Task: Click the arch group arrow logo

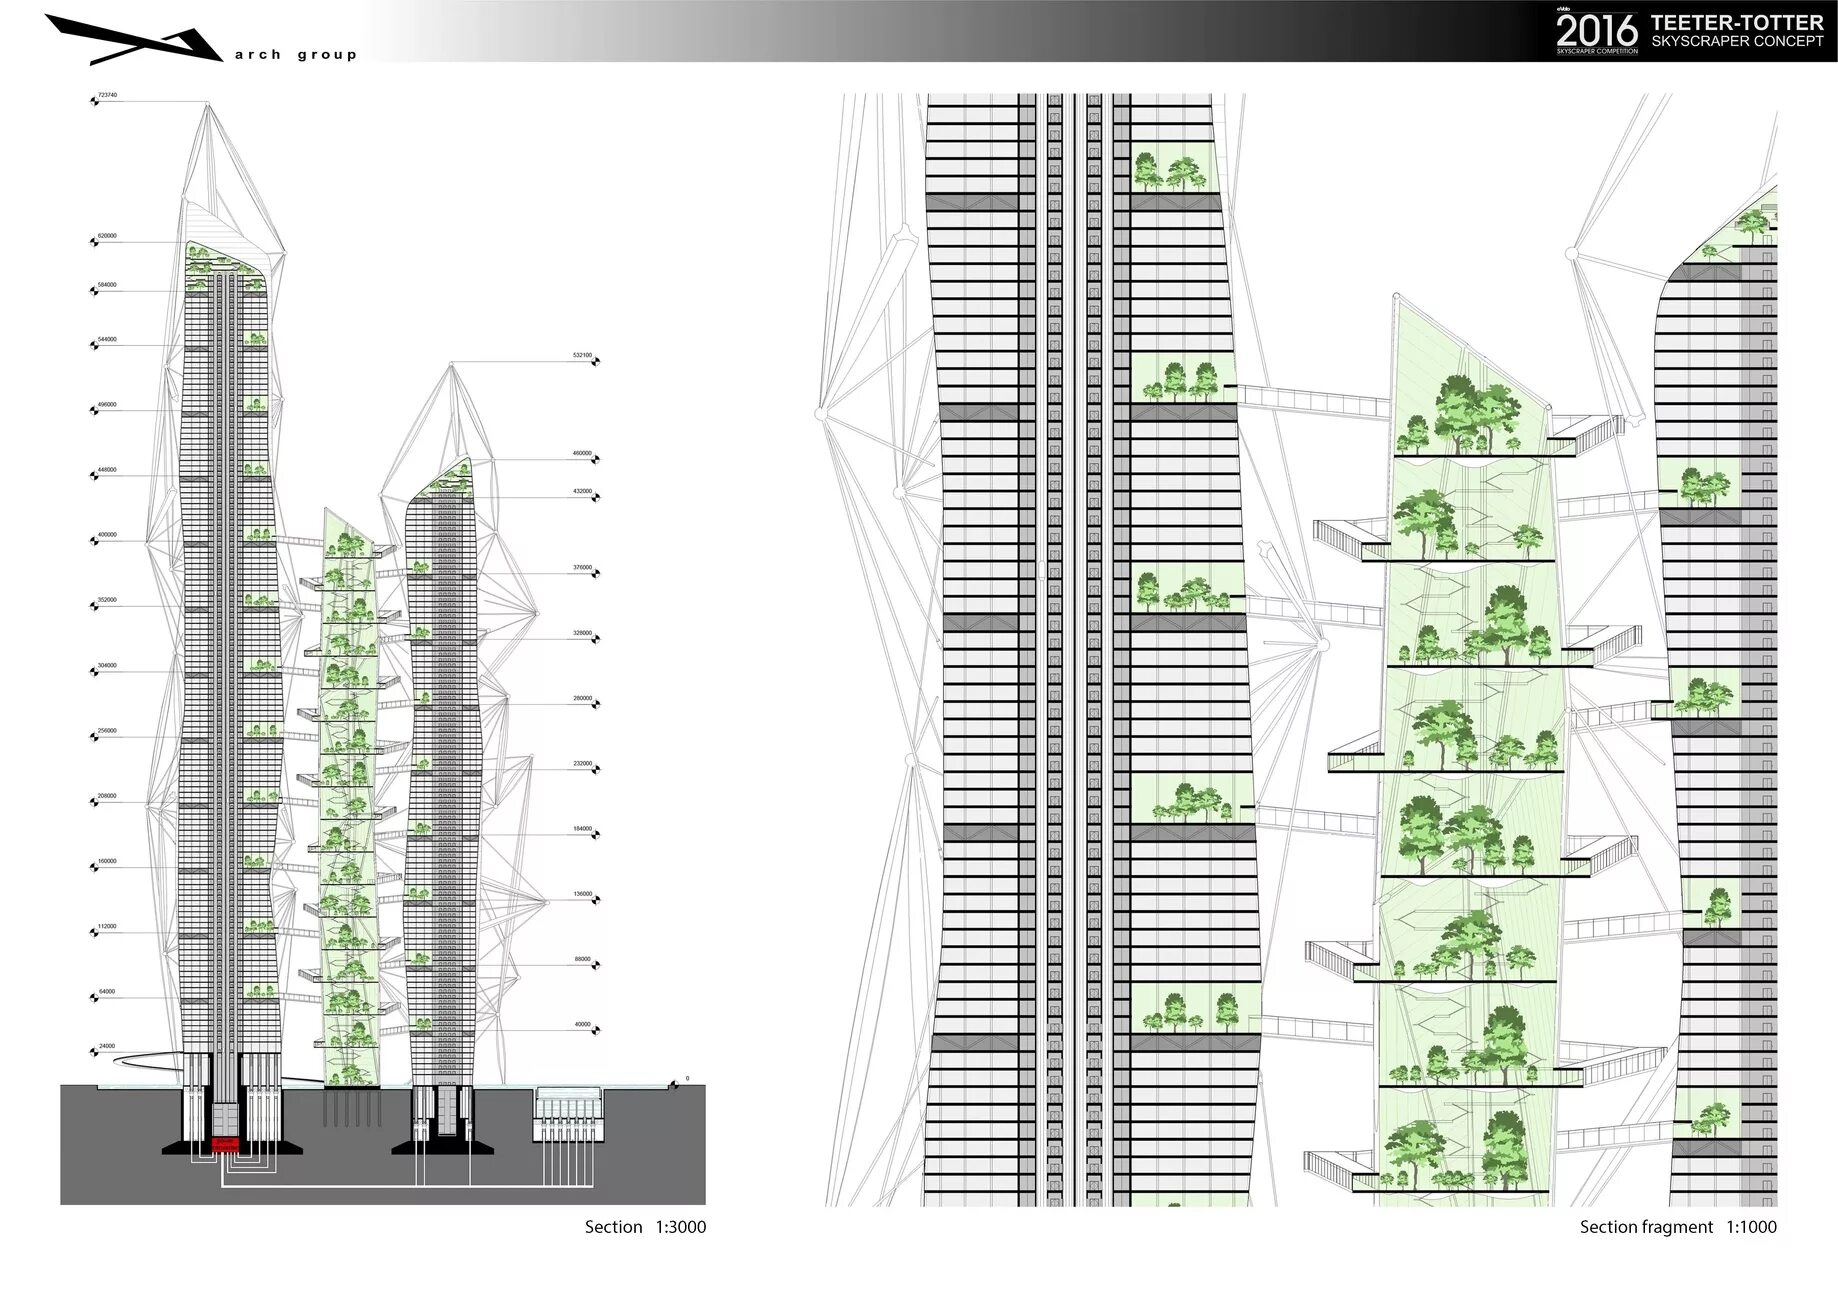Action: pos(134,38)
